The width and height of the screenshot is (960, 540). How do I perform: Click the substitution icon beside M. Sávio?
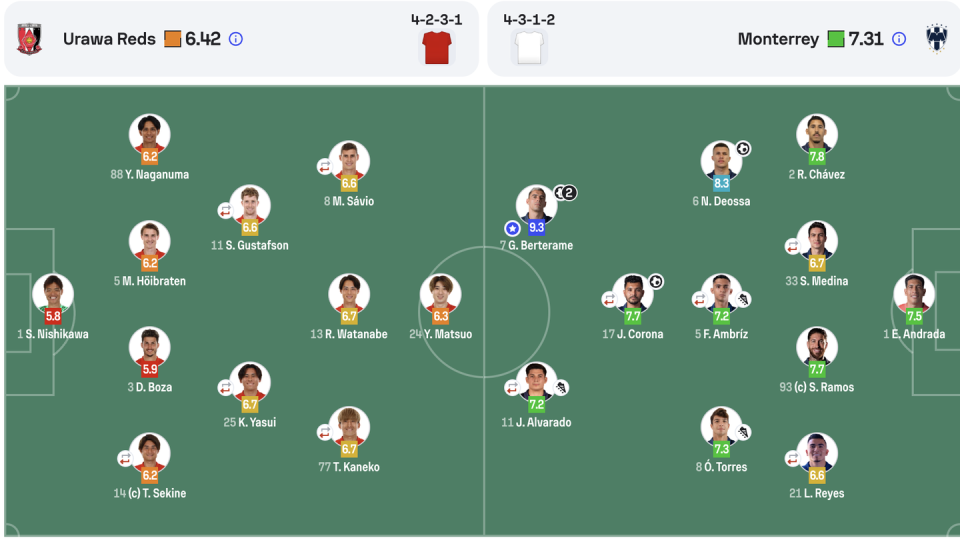click(x=324, y=166)
